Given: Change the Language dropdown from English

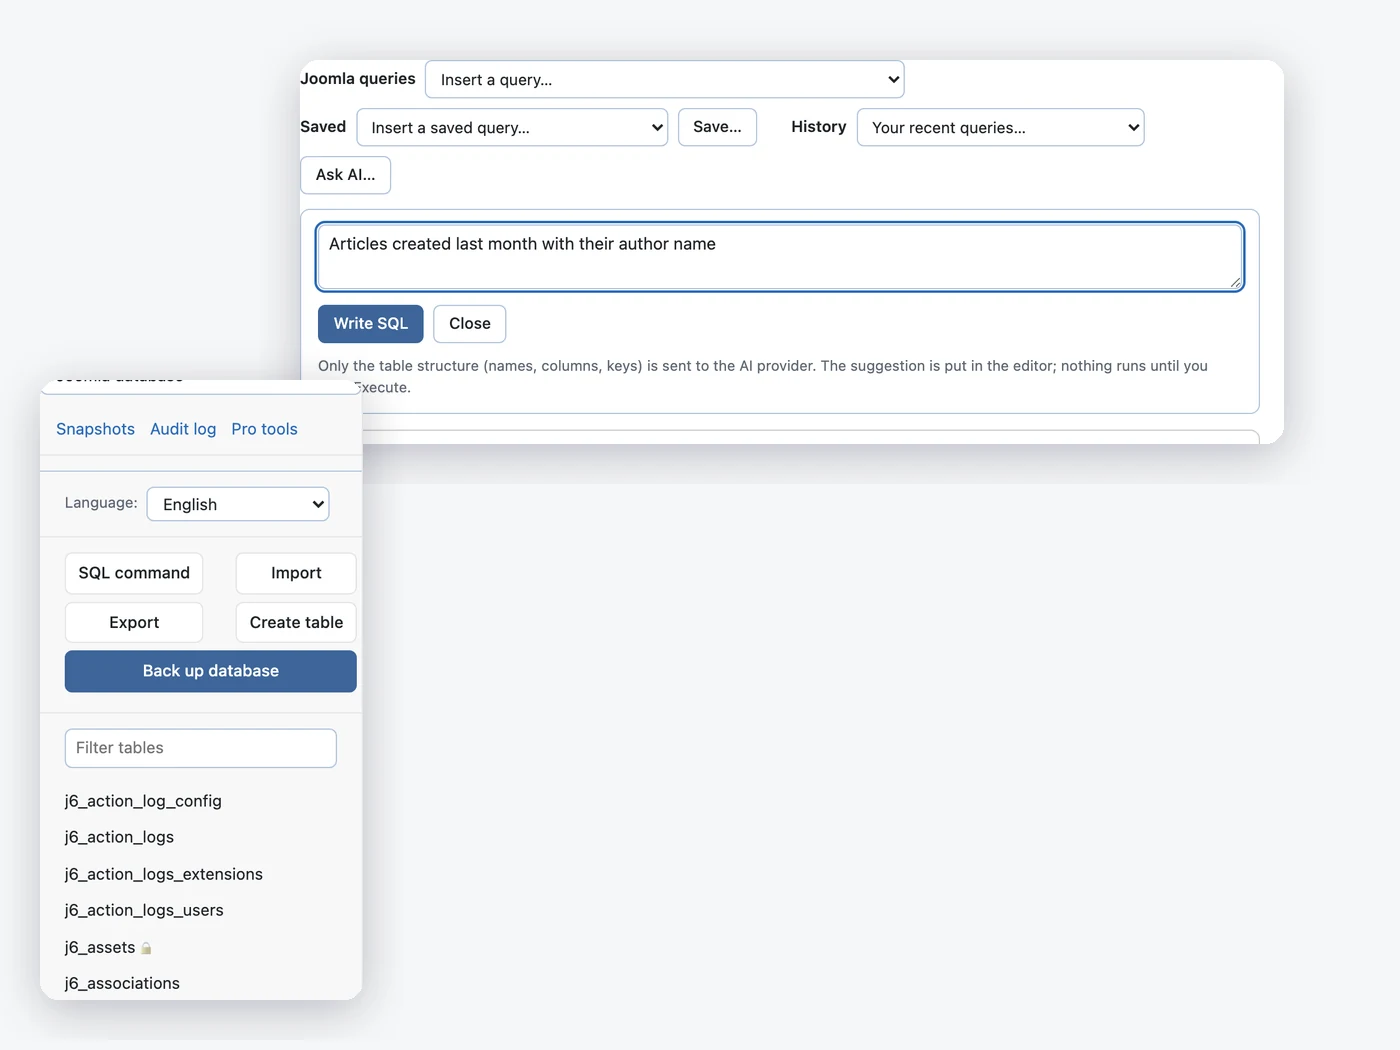Looking at the screenshot, I should click(238, 504).
